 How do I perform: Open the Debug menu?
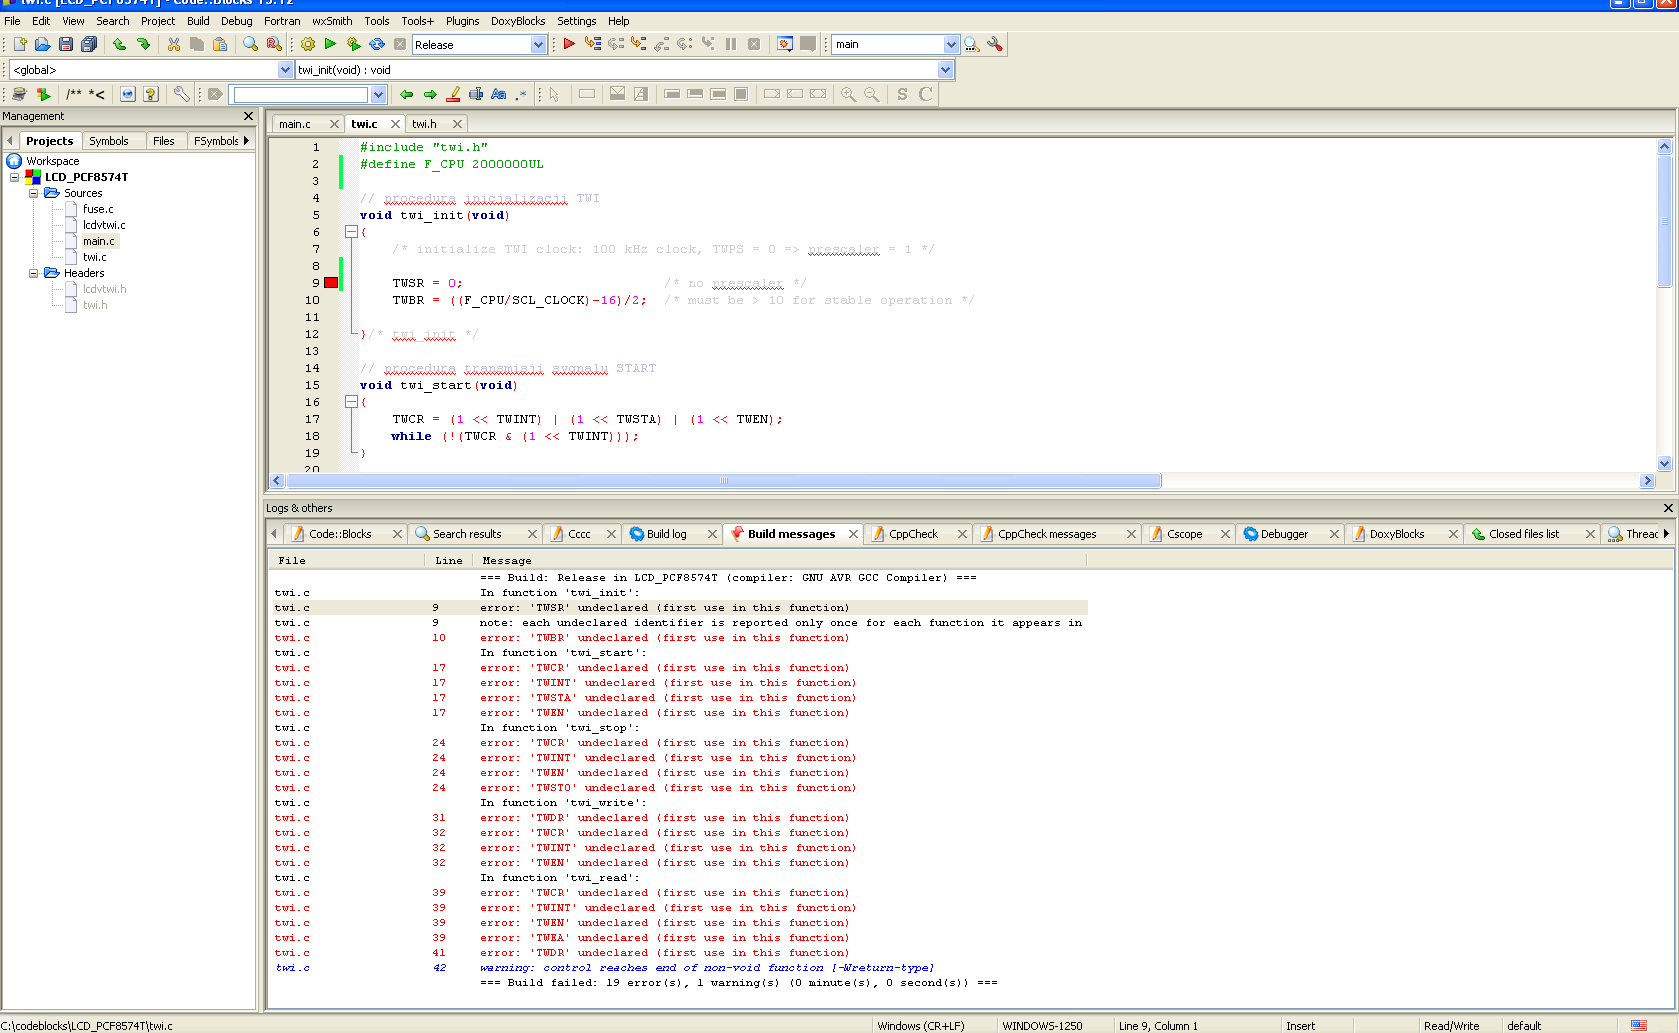click(236, 21)
